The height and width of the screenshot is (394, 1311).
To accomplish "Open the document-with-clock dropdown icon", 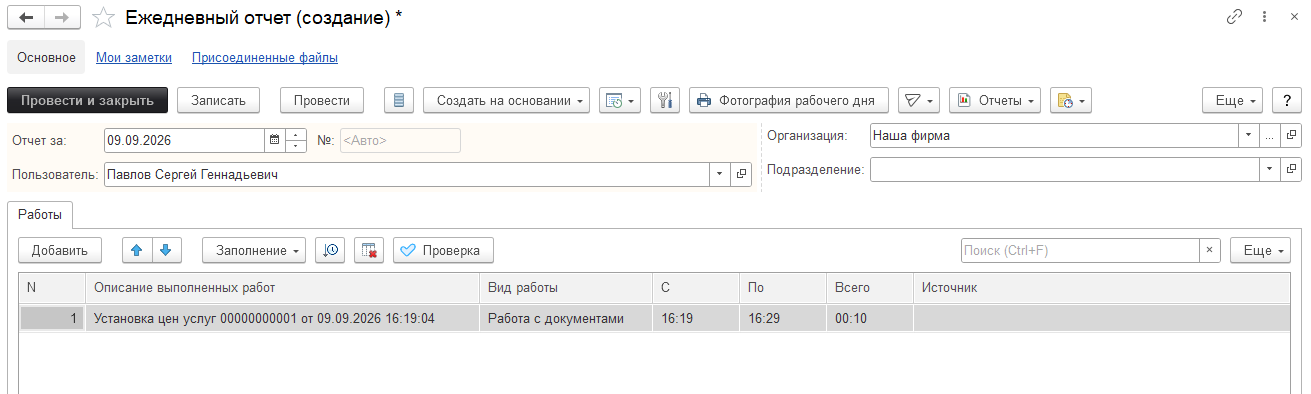I will (x=1070, y=100).
